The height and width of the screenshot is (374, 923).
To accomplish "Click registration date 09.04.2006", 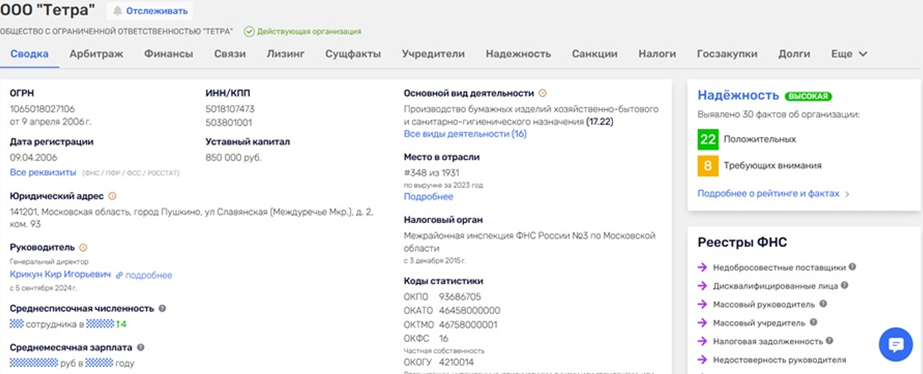I will (33, 158).
